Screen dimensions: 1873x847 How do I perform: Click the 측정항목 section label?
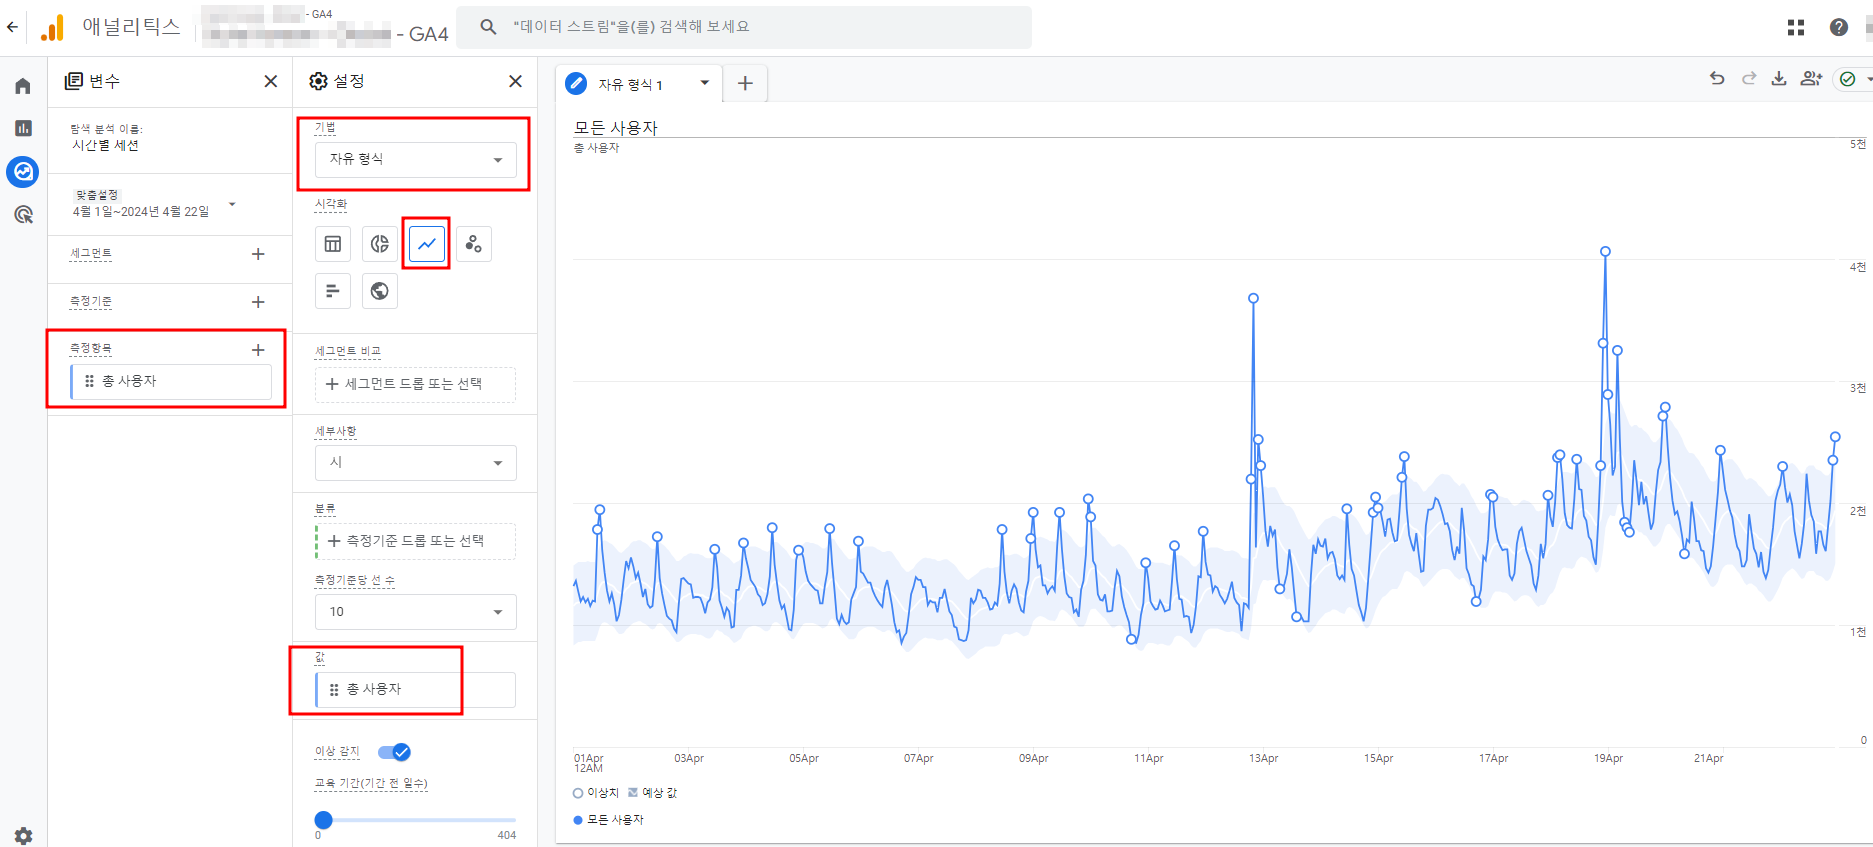[91, 349]
